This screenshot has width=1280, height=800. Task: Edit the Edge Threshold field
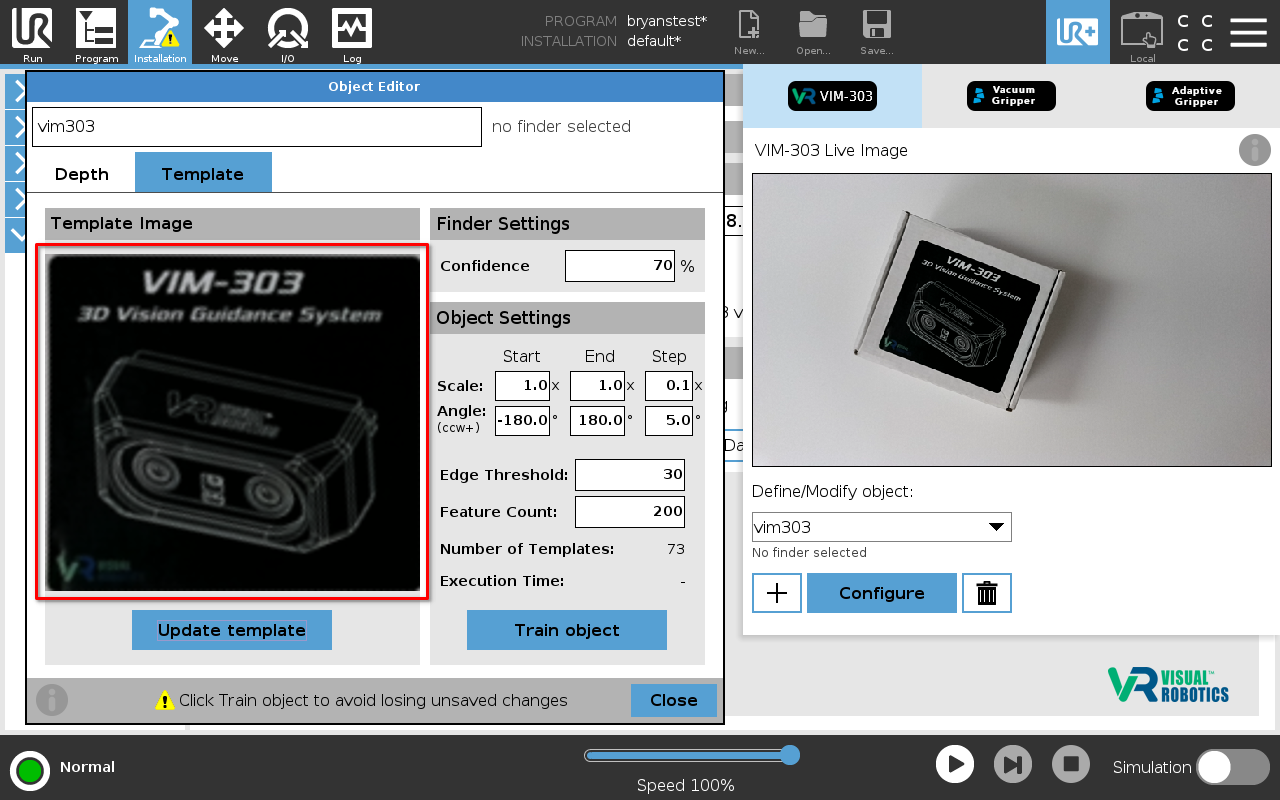tap(630, 475)
